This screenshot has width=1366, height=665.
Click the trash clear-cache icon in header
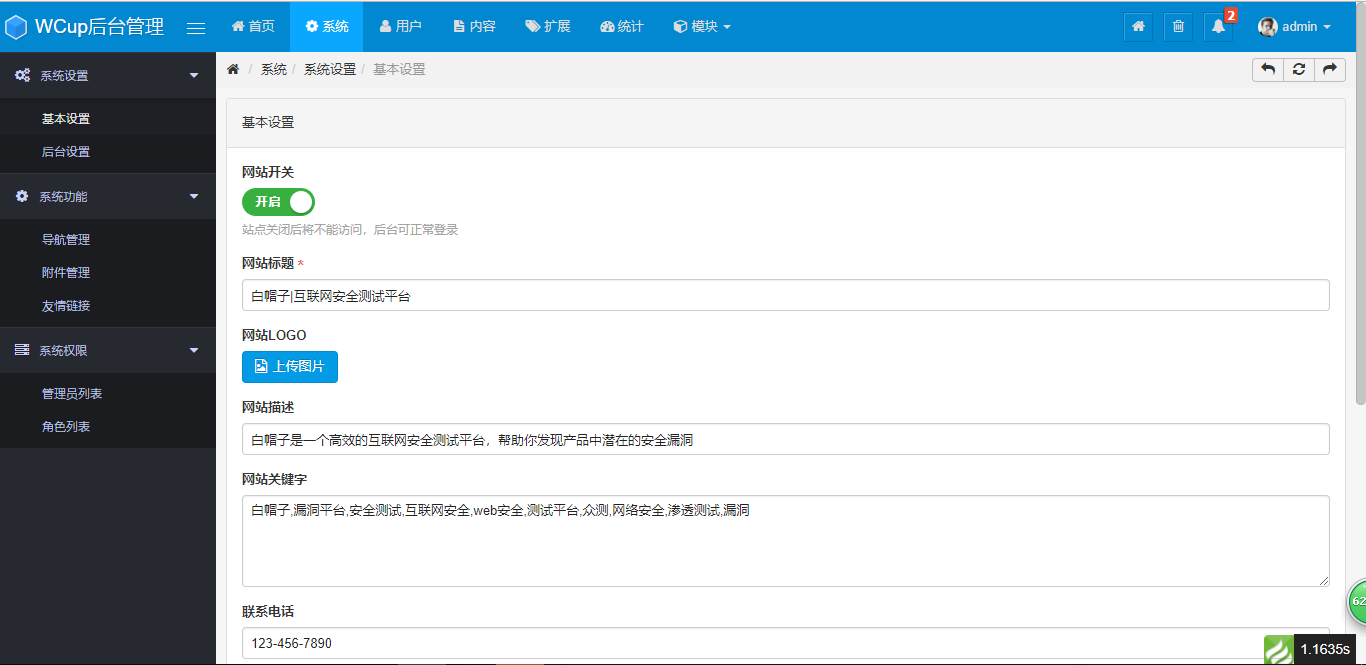(1178, 27)
